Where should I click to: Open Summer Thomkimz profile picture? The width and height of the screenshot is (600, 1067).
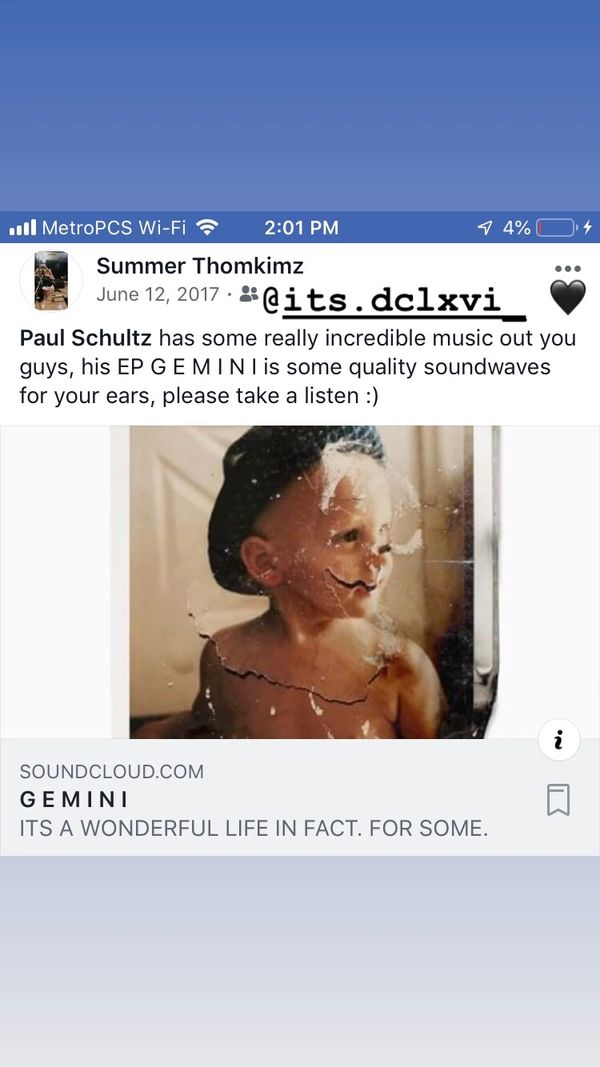51,280
